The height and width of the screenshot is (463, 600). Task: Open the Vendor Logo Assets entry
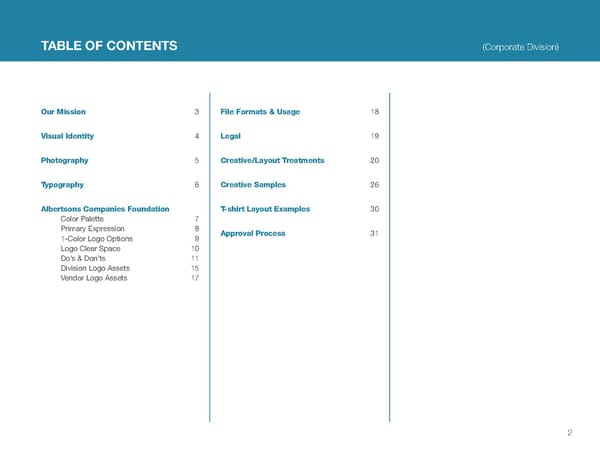click(x=92, y=278)
